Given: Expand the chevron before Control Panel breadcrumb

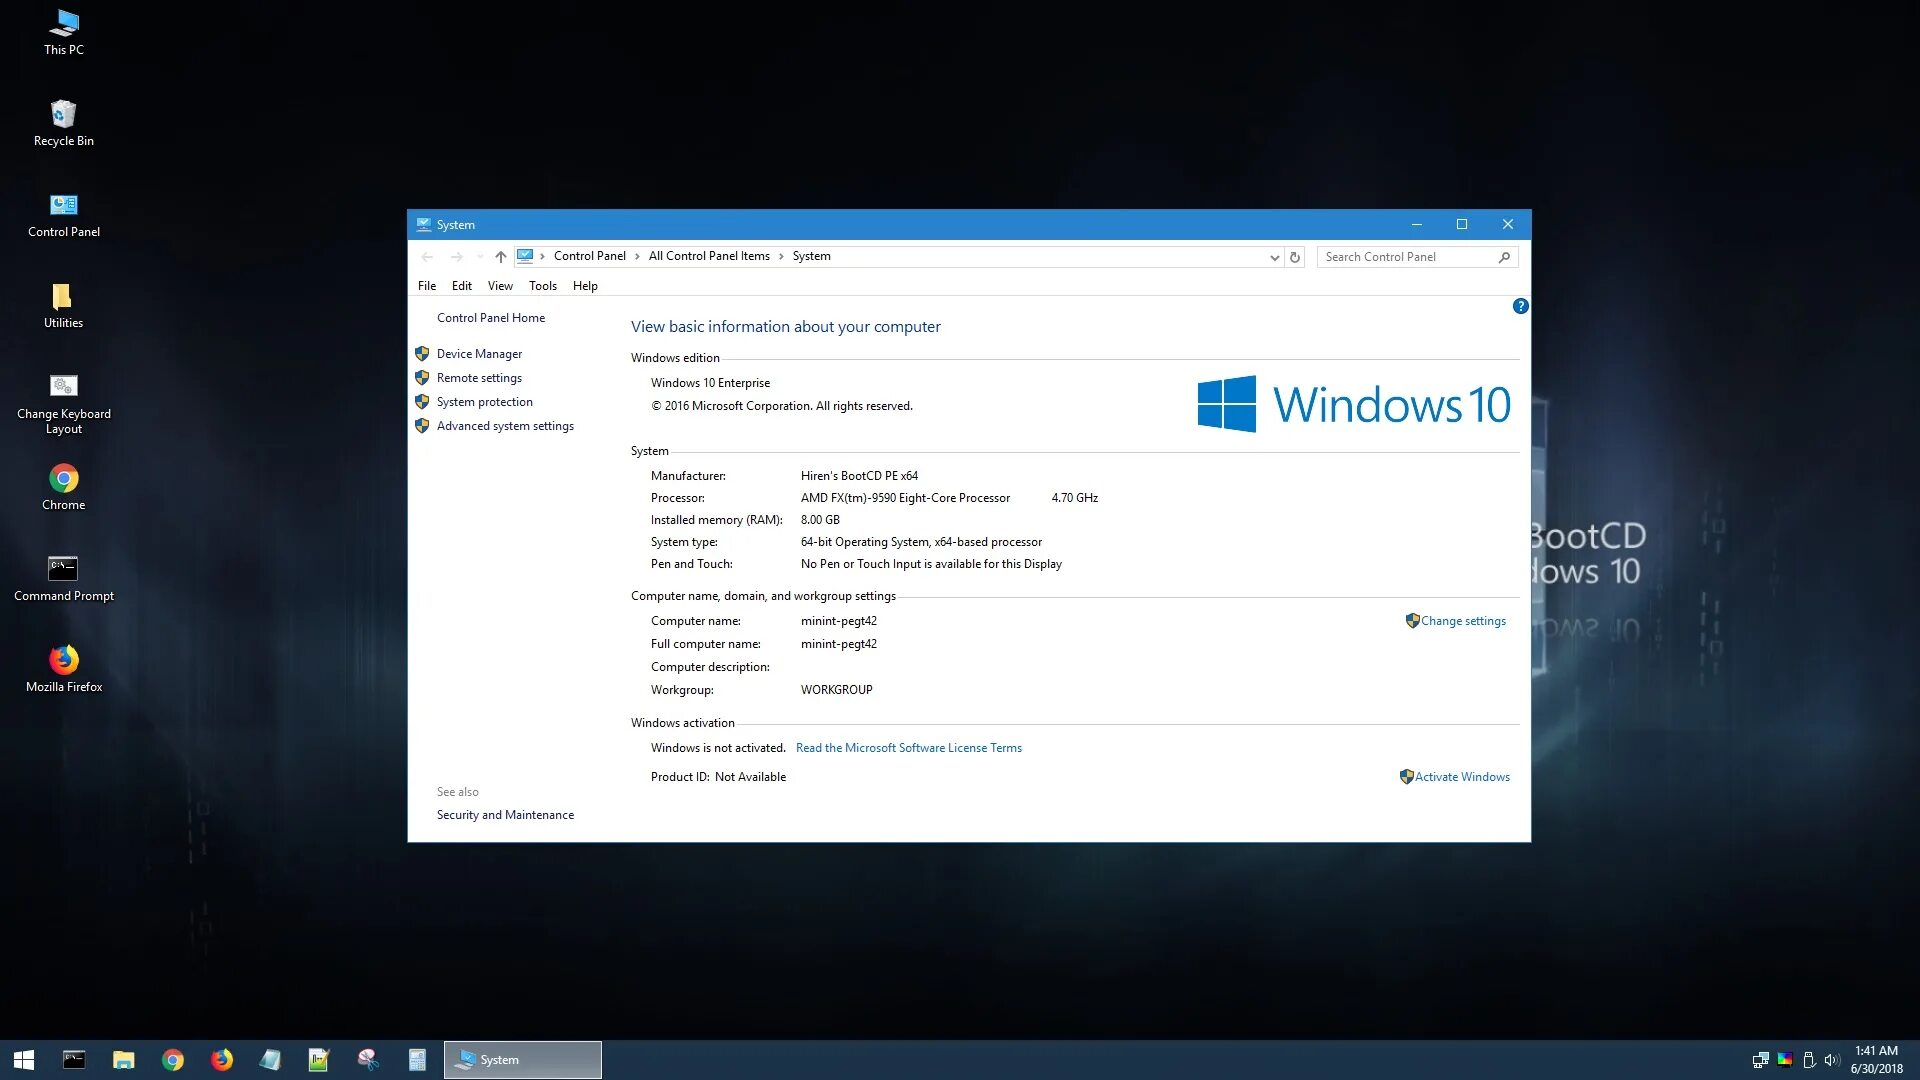Looking at the screenshot, I should [542, 257].
